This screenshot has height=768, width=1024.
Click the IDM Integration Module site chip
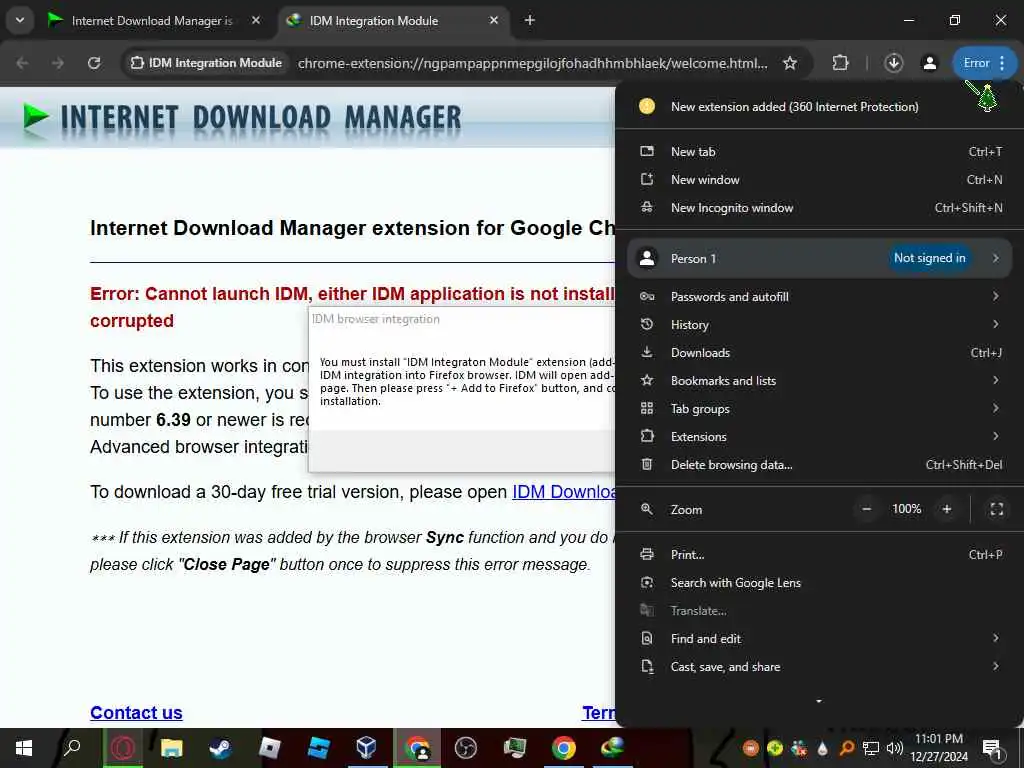click(x=206, y=63)
